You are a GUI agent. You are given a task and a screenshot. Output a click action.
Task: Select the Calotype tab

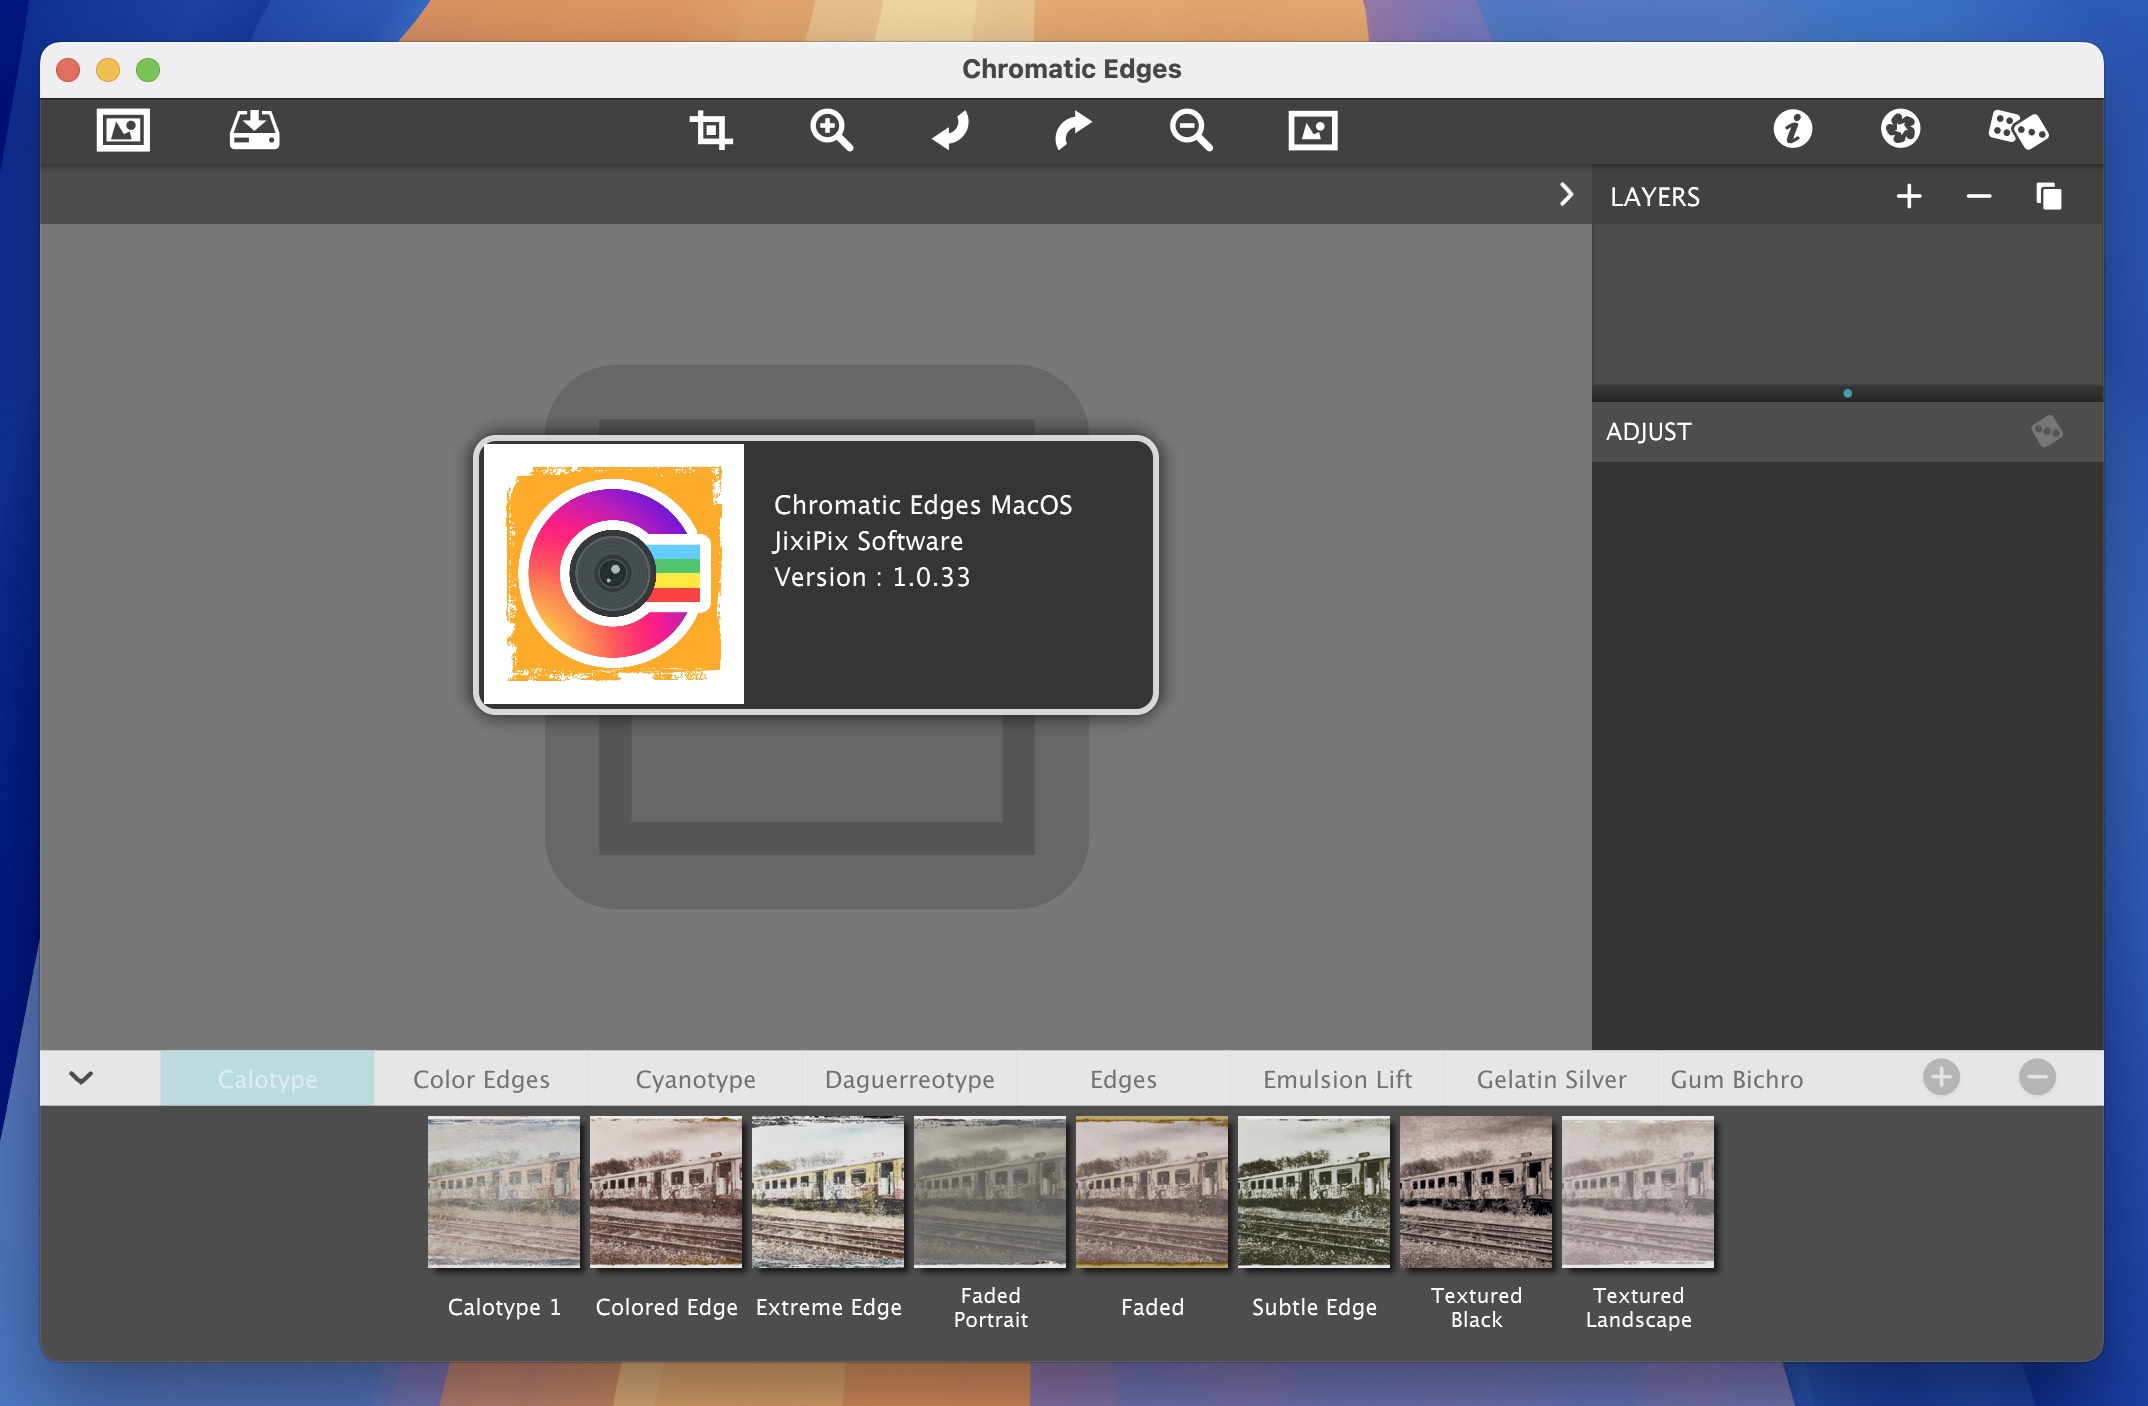(x=267, y=1078)
